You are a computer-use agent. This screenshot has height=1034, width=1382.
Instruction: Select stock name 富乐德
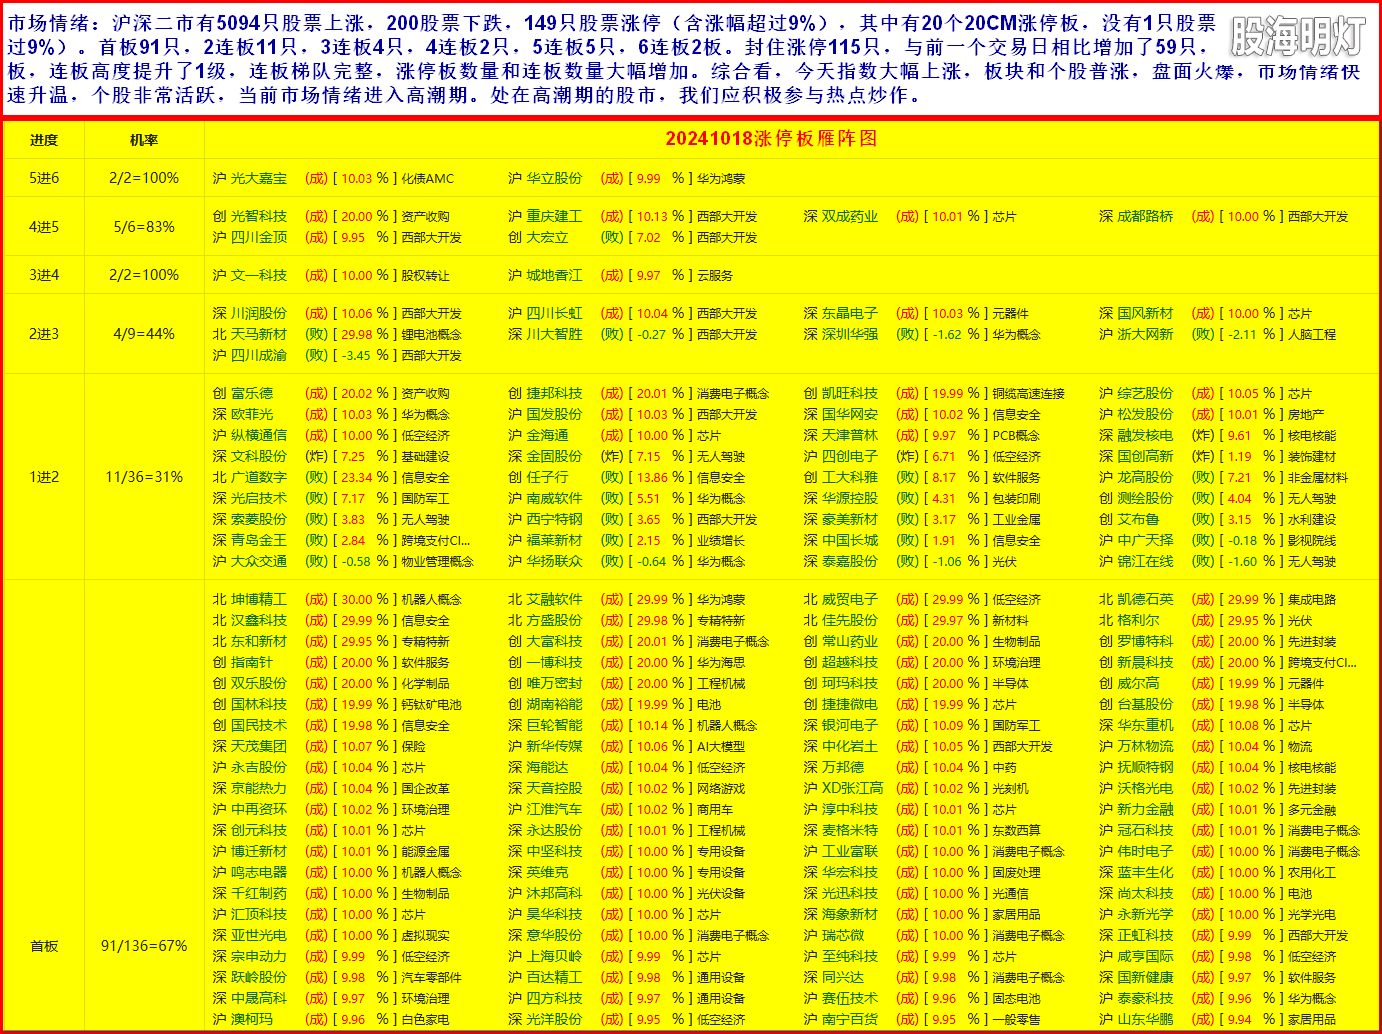(x=252, y=393)
